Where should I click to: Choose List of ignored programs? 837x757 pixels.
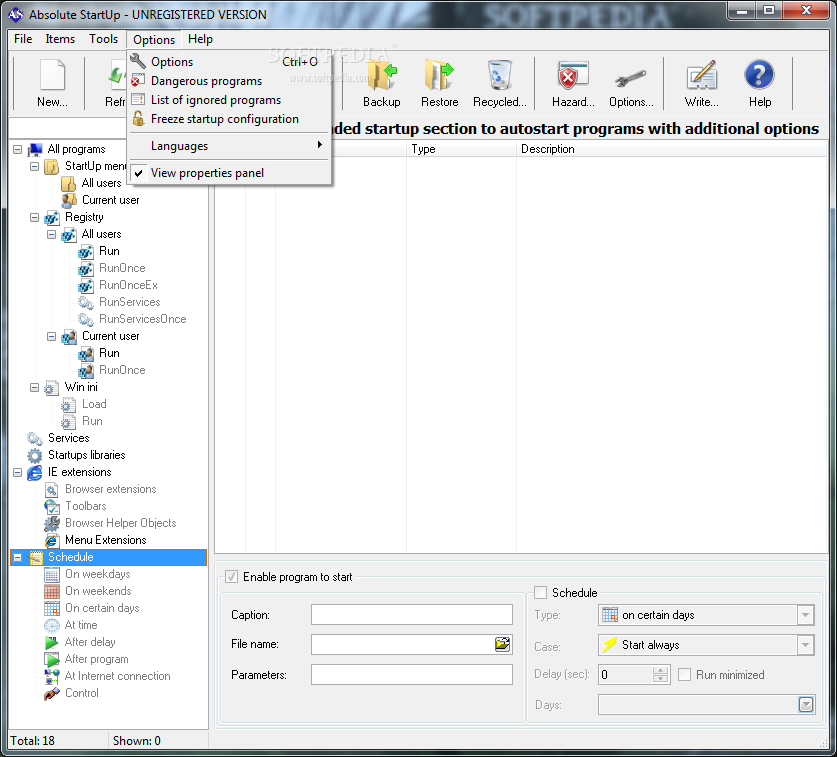pos(230,100)
